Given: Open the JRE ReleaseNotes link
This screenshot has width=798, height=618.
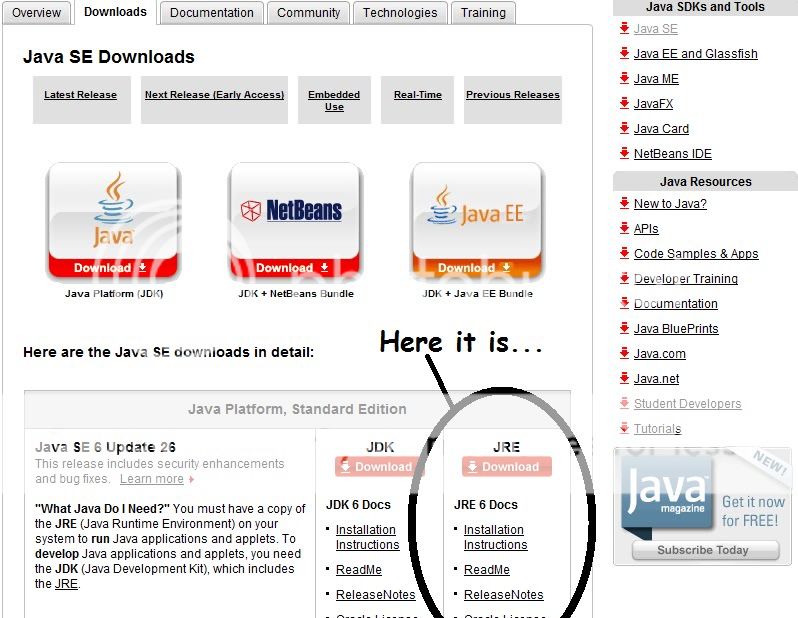Looking at the screenshot, I should click(x=503, y=595).
